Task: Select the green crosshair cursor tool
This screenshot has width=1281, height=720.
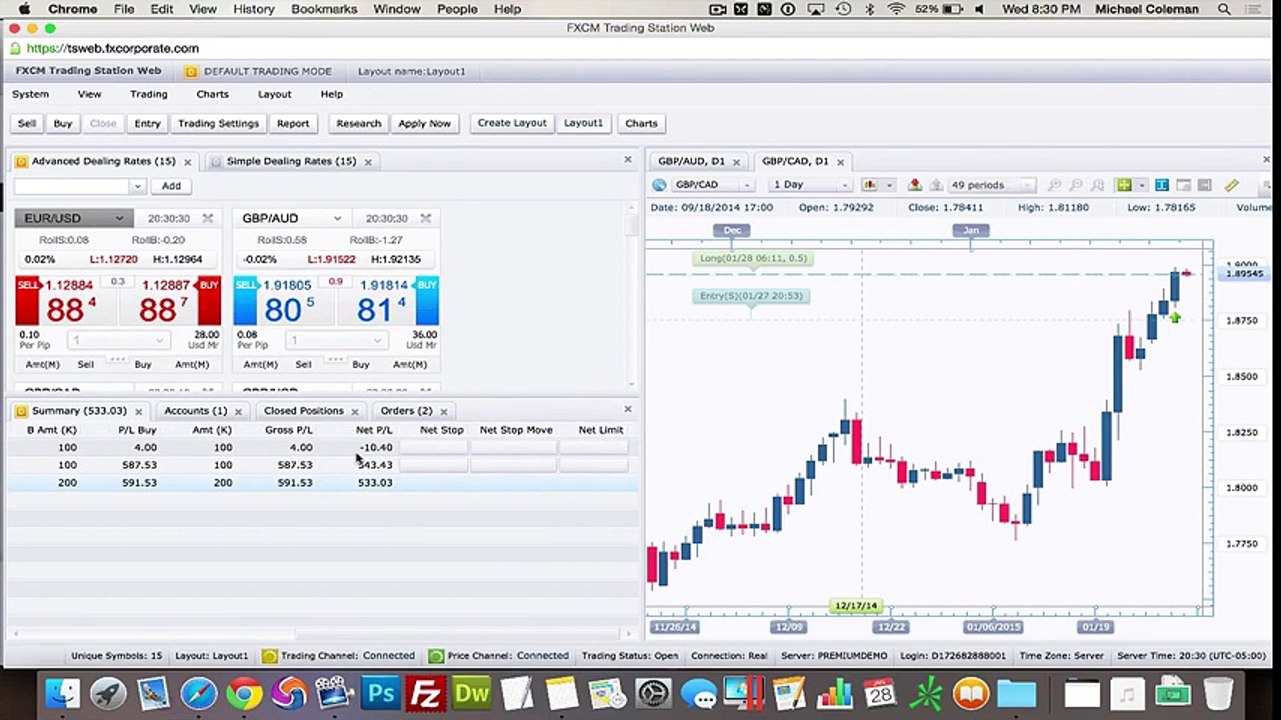Action: click(x=1124, y=185)
